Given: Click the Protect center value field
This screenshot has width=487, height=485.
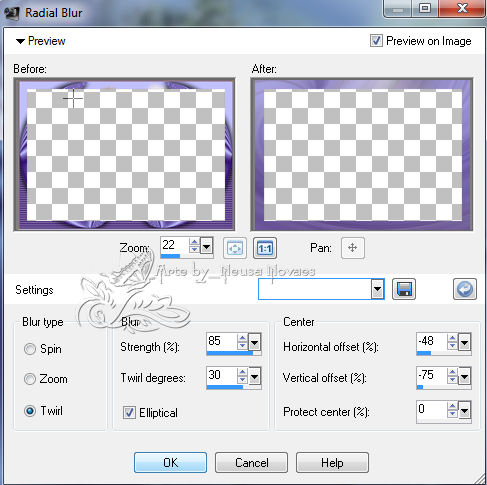Looking at the screenshot, I should tap(431, 410).
